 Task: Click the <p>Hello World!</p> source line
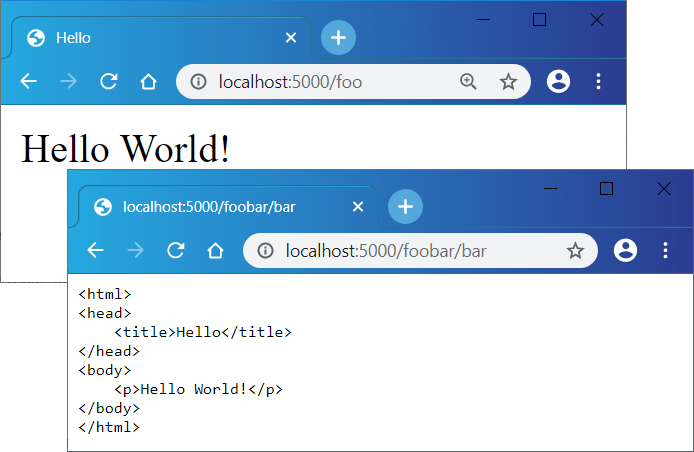point(198,389)
